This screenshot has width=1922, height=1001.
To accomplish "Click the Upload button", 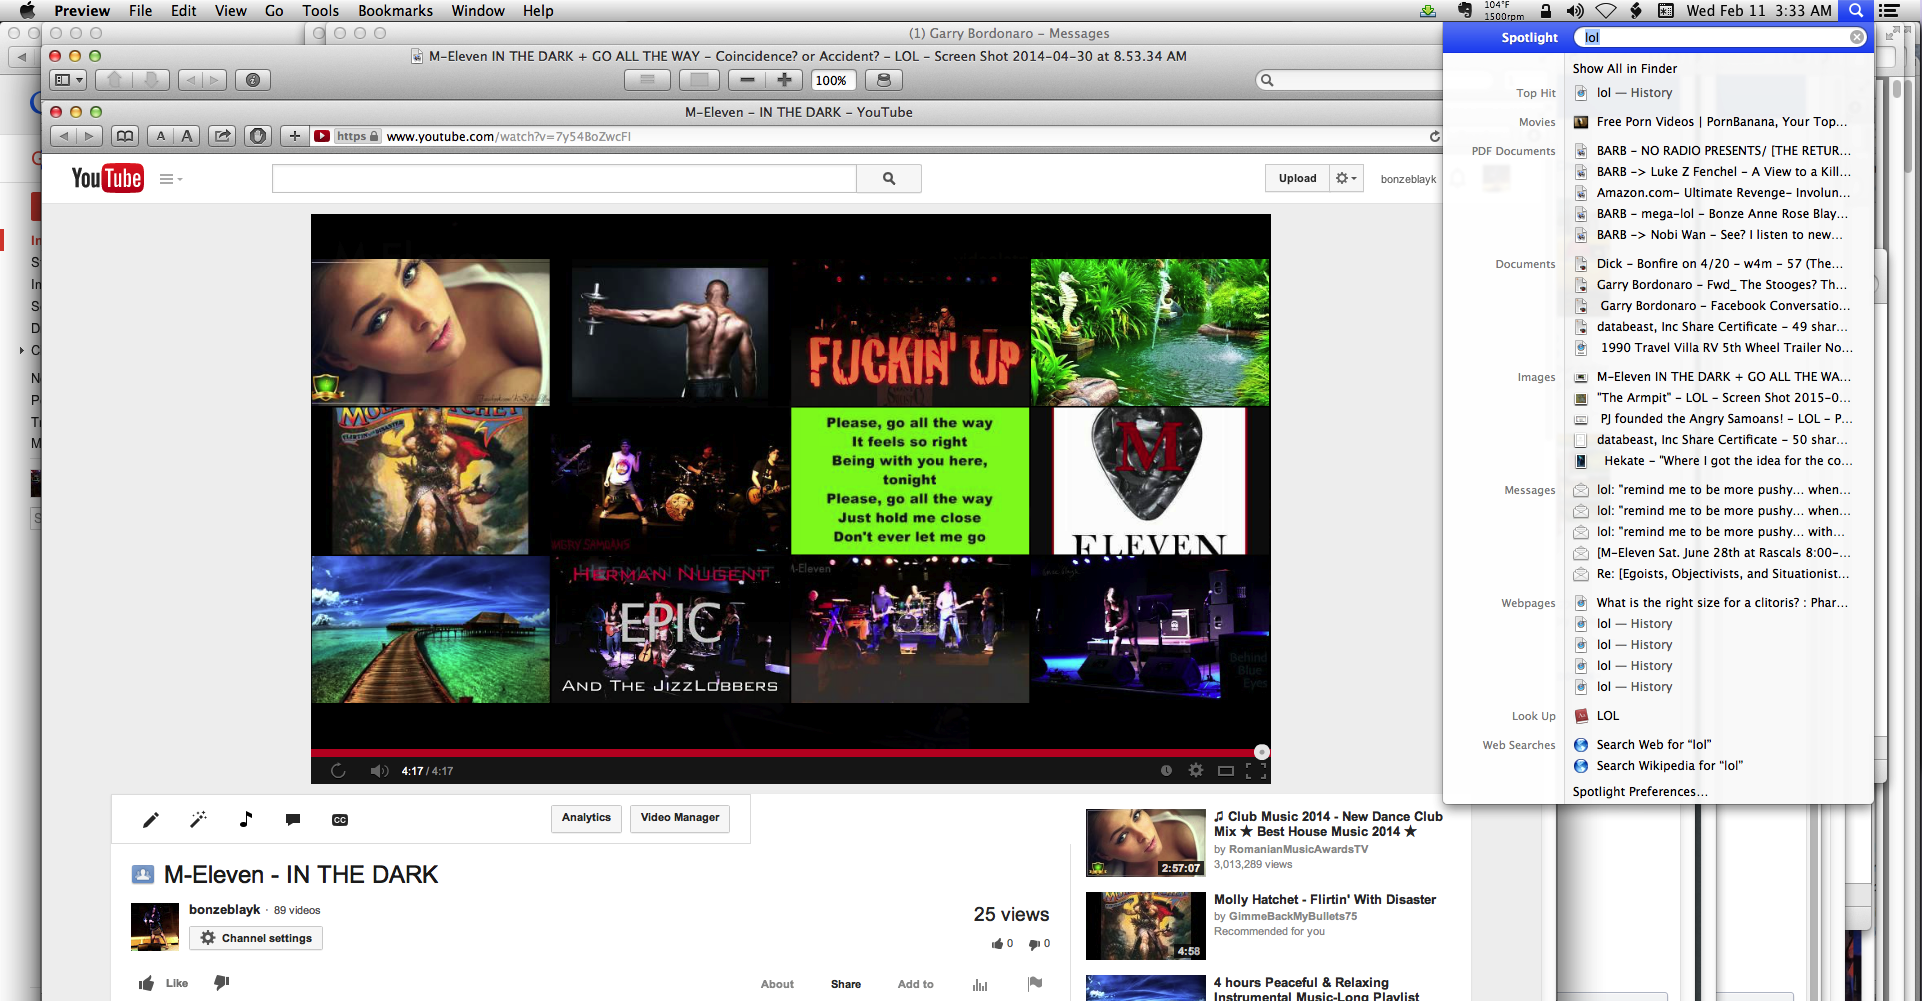I will click(1297, 178).
